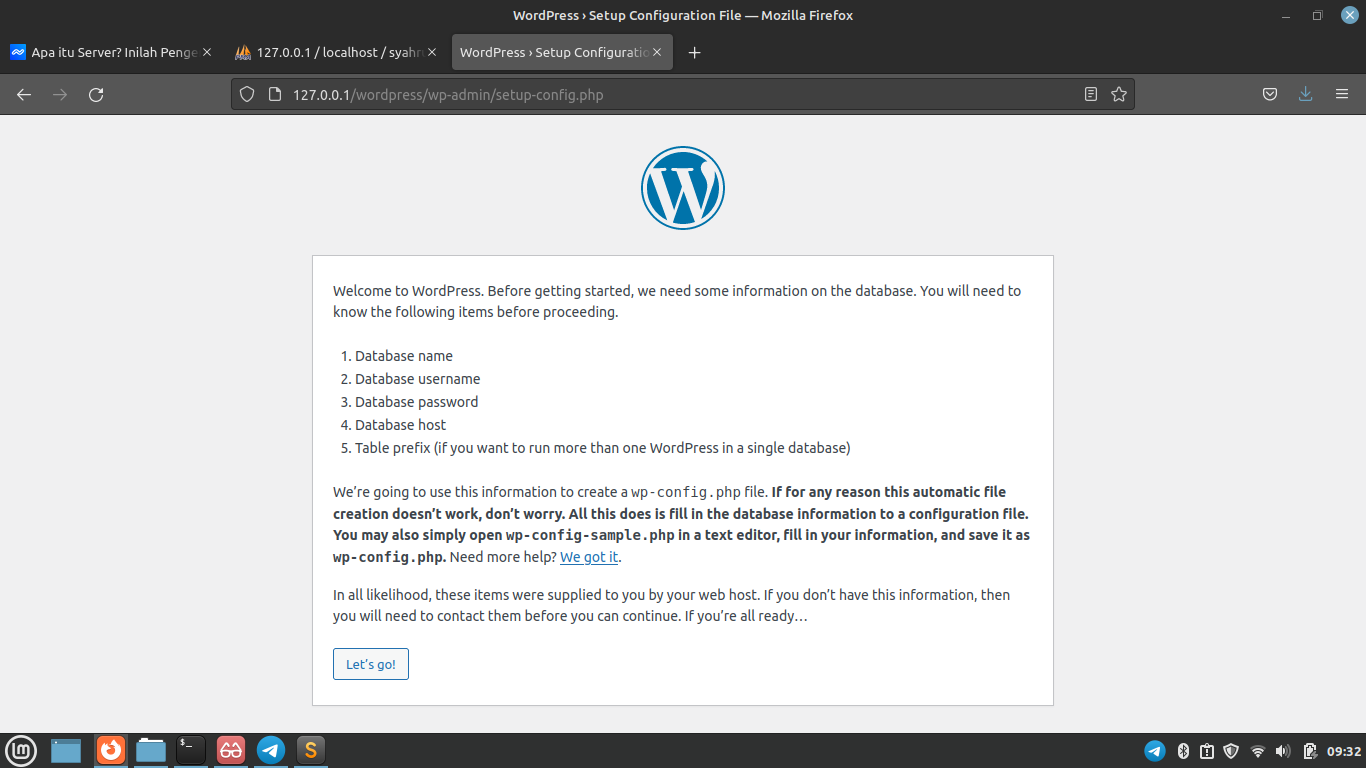Screen dimensions: 1366x768
Task: Click the show desktop icon in the taskbar
Action: (x=66, y=750)
